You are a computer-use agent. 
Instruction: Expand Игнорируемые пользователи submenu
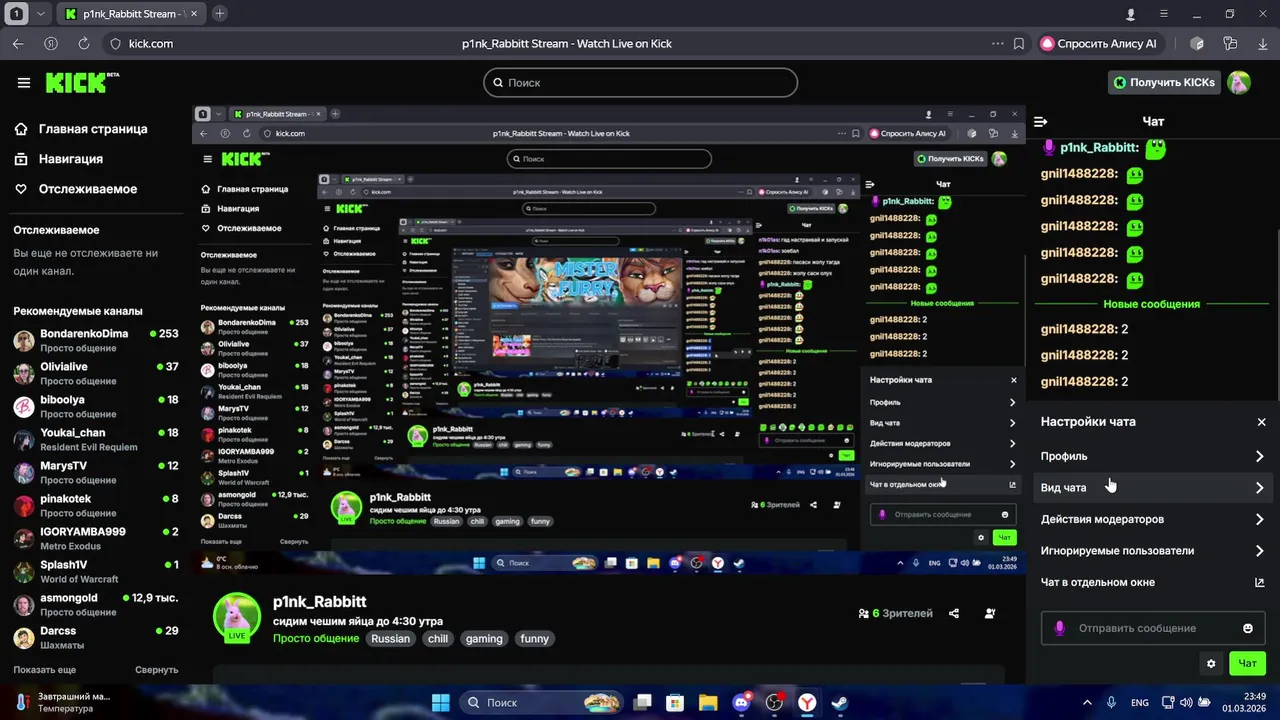click(1153, 551)
